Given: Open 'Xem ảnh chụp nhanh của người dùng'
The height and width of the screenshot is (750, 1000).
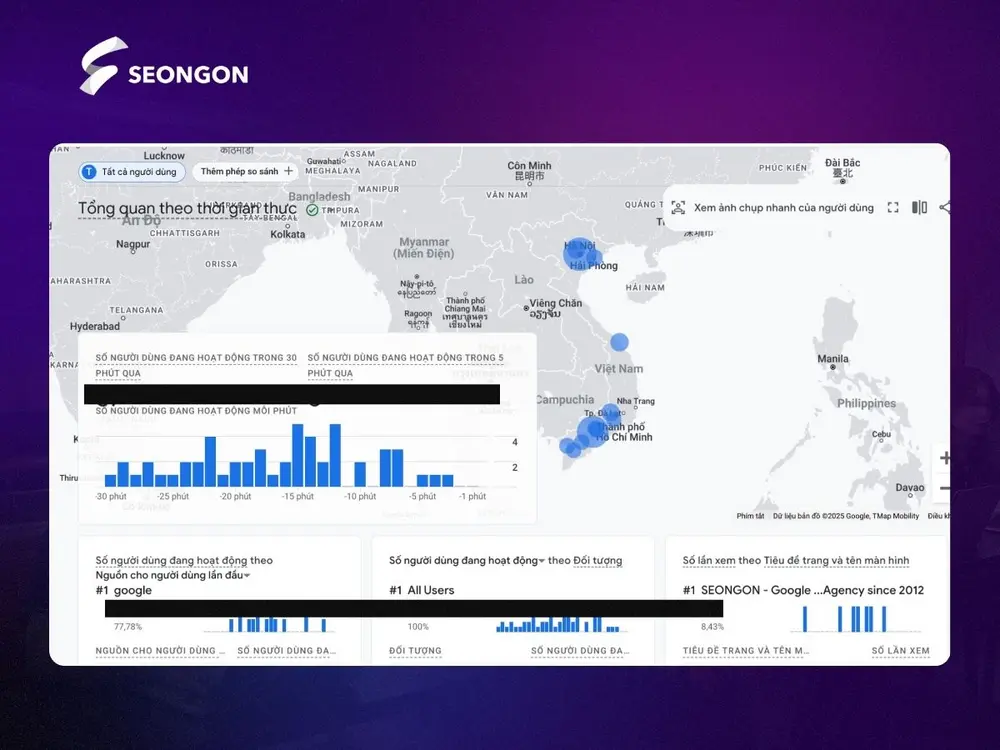Looking at the screenshot, I should click(x=783, y=207).
